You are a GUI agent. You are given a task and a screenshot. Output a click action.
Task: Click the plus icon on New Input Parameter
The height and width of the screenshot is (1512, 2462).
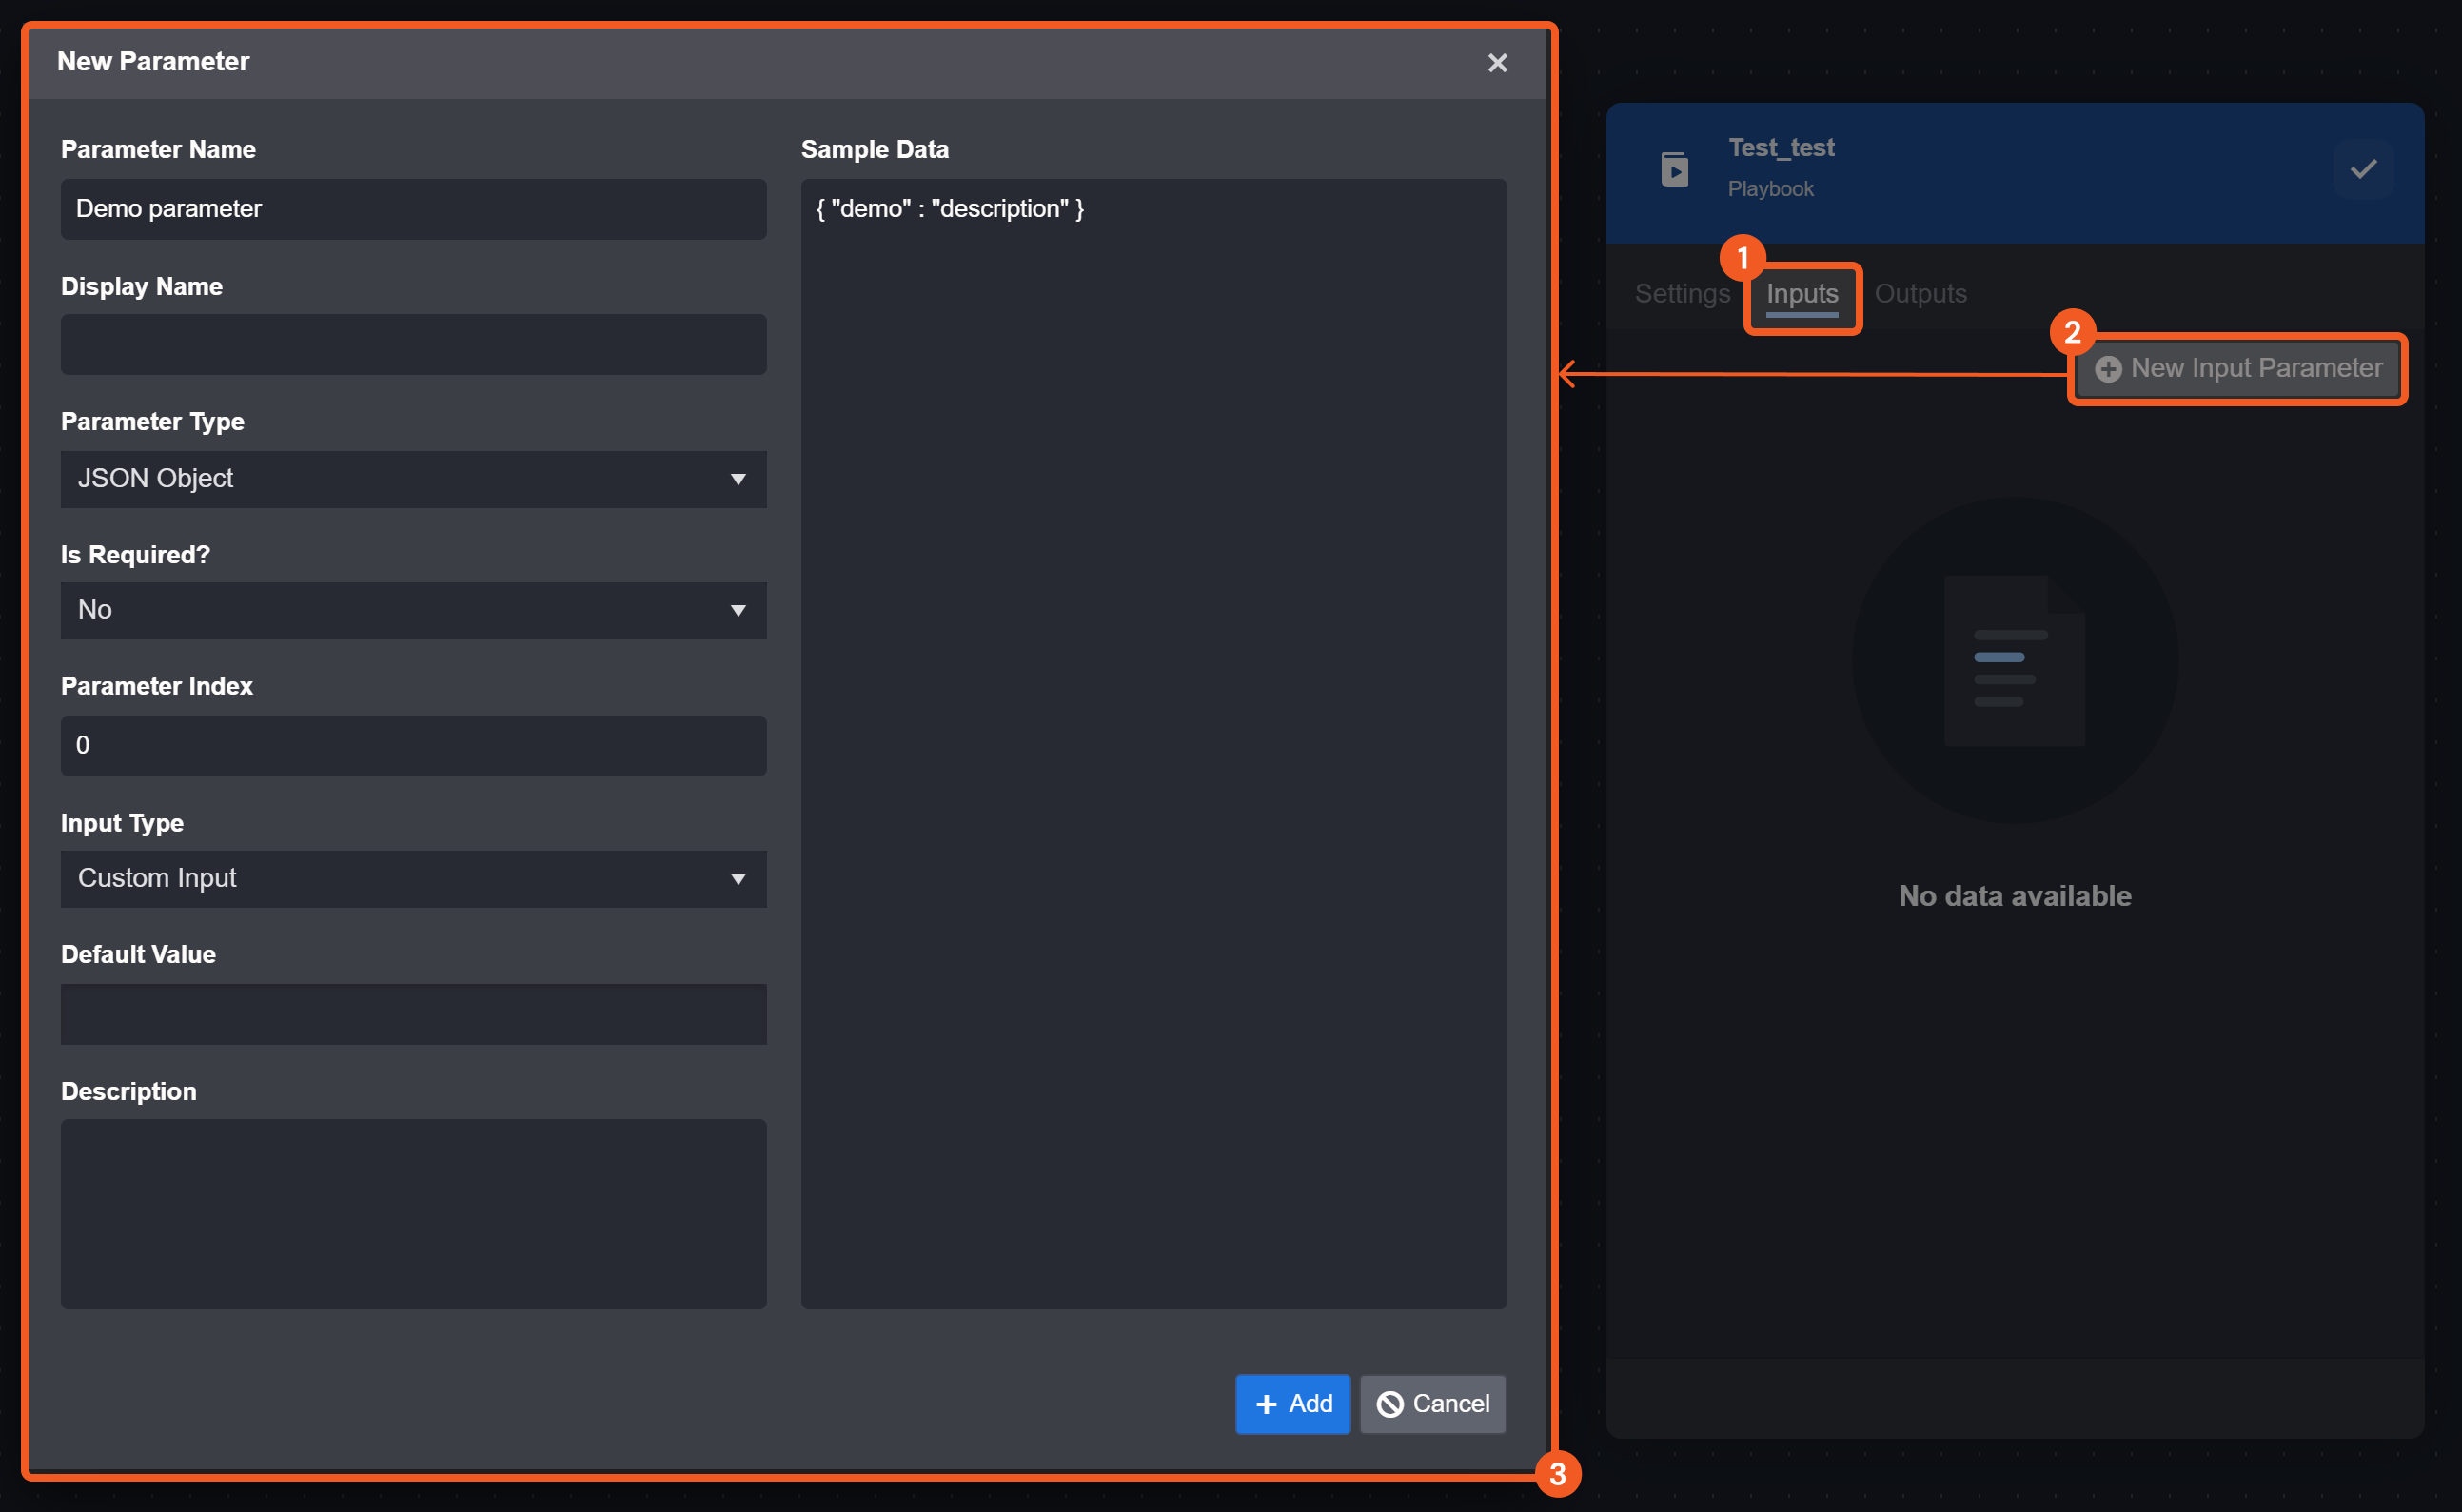click(2108, 369)
